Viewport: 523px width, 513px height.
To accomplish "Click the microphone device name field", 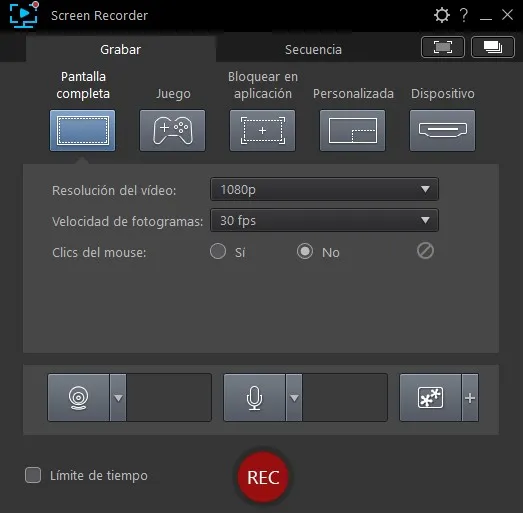I will tap(345, 398).
